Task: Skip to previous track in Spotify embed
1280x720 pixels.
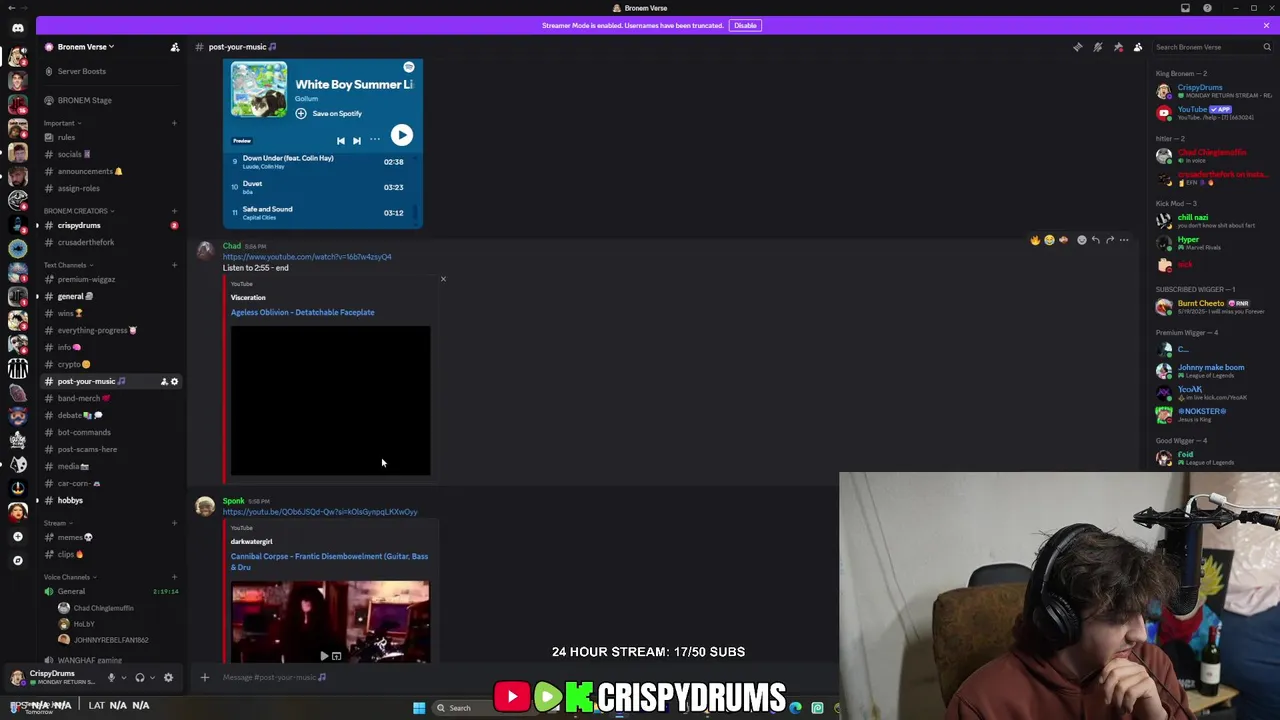Action: (340, 140)
